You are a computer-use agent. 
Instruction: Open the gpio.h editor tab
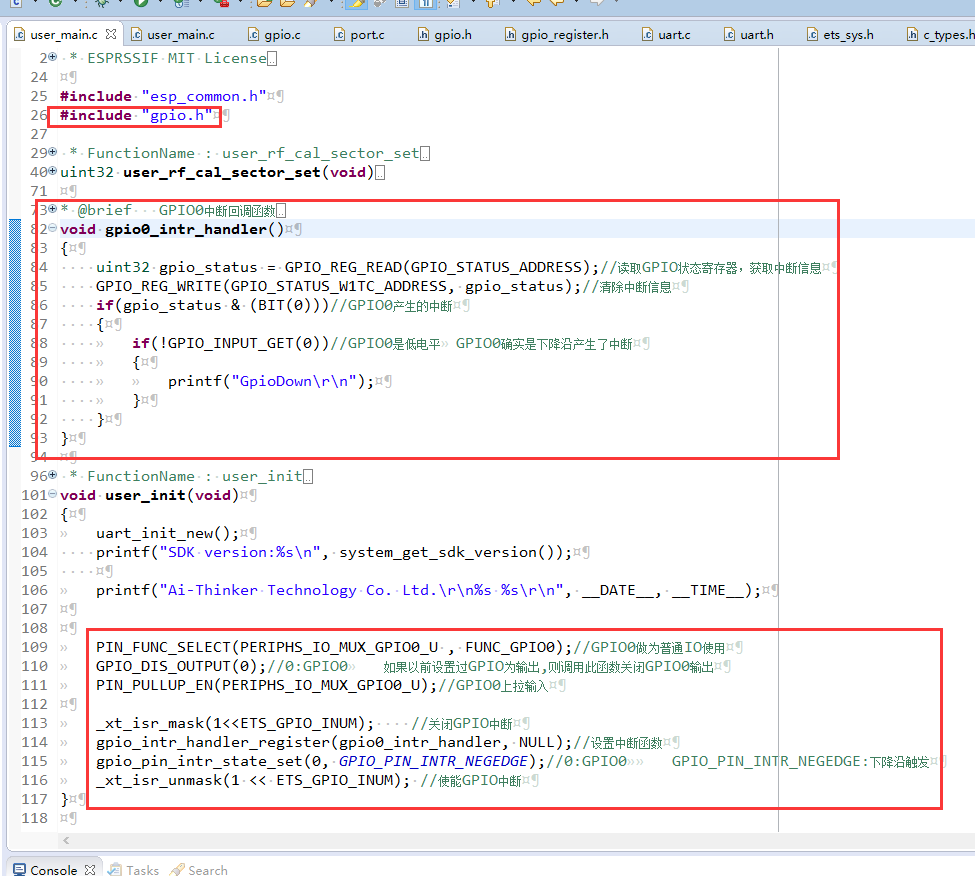[445, 35]
